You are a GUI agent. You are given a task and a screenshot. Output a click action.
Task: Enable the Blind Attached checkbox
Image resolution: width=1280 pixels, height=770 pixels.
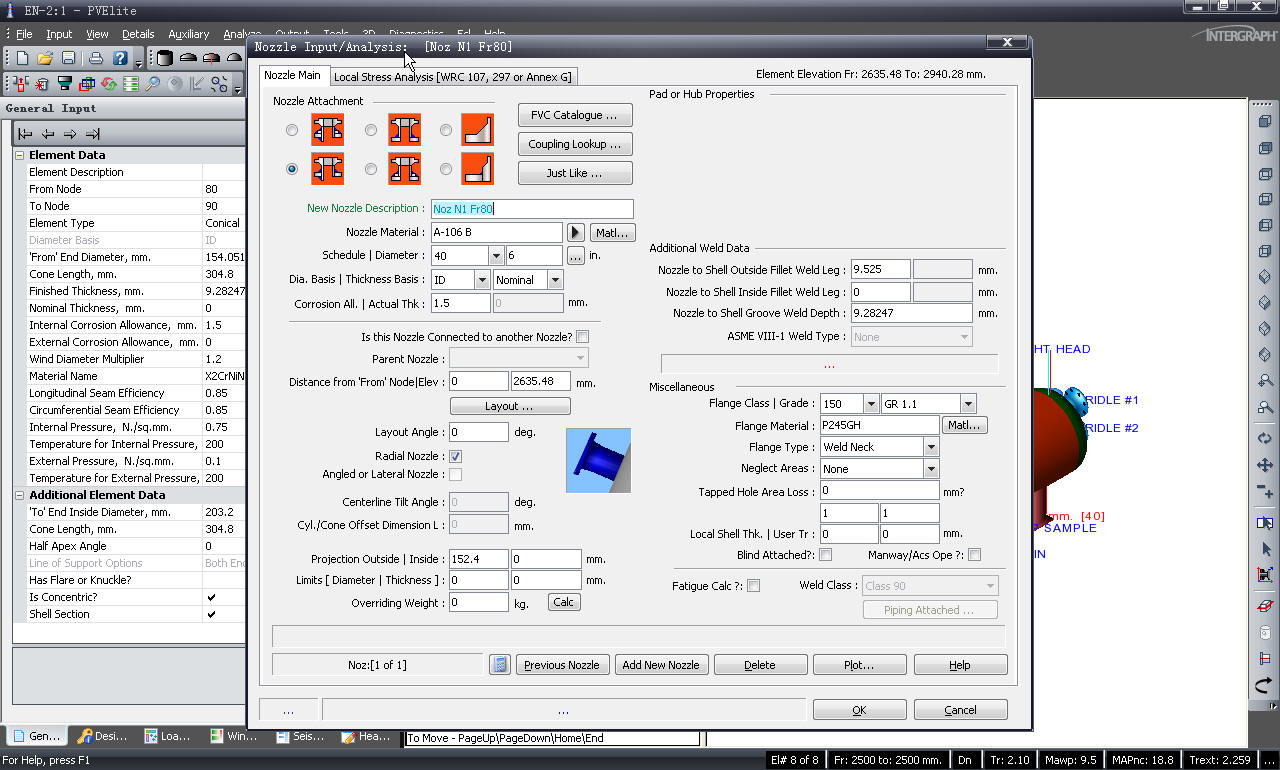826,555
